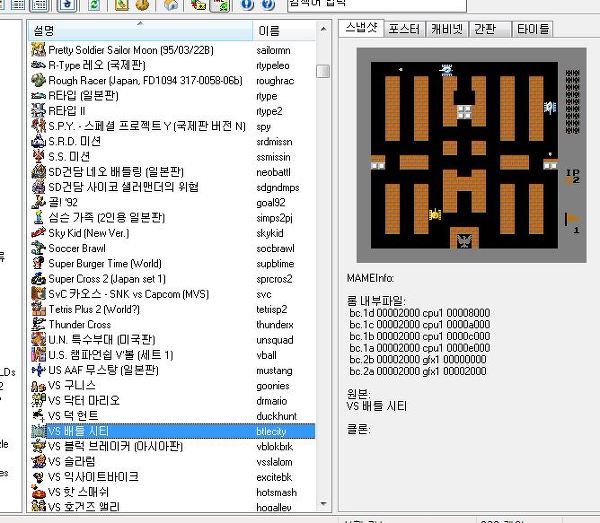Click the search text input field
600x523 pixels.
377,5
